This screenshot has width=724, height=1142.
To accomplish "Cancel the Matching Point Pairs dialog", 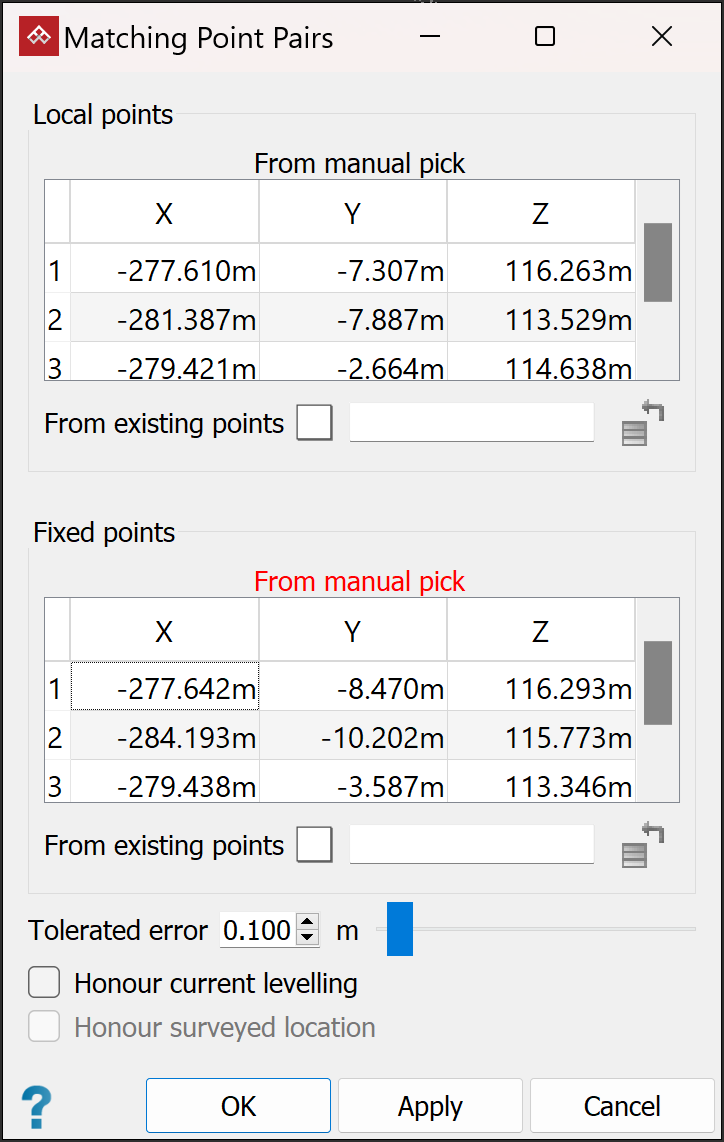I will pos(621,1106).
